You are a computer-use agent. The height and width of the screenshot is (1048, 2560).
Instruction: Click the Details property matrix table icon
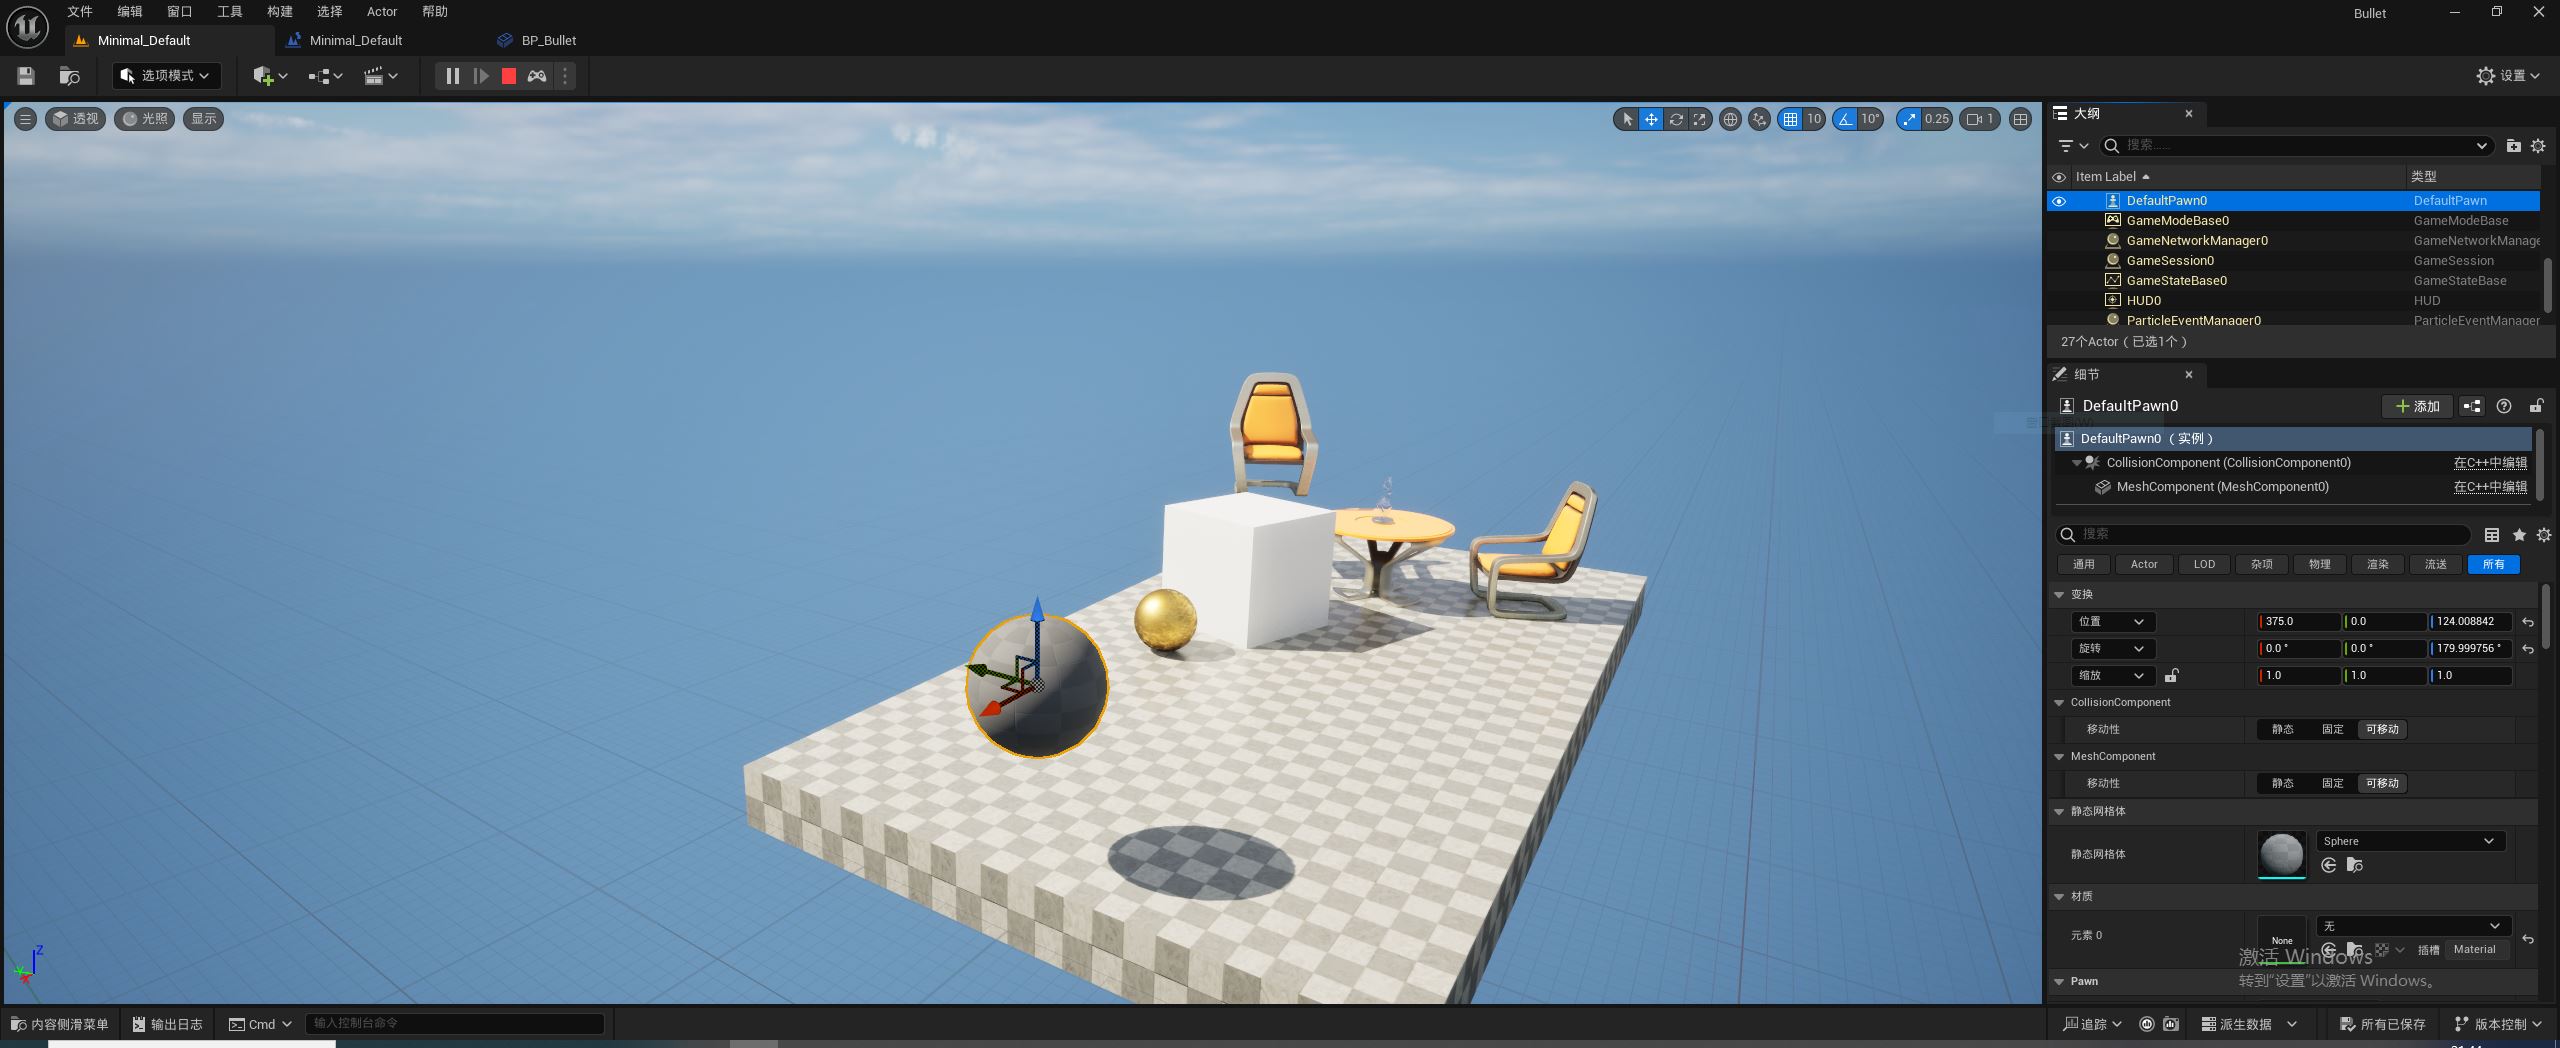pos(2492,535)
